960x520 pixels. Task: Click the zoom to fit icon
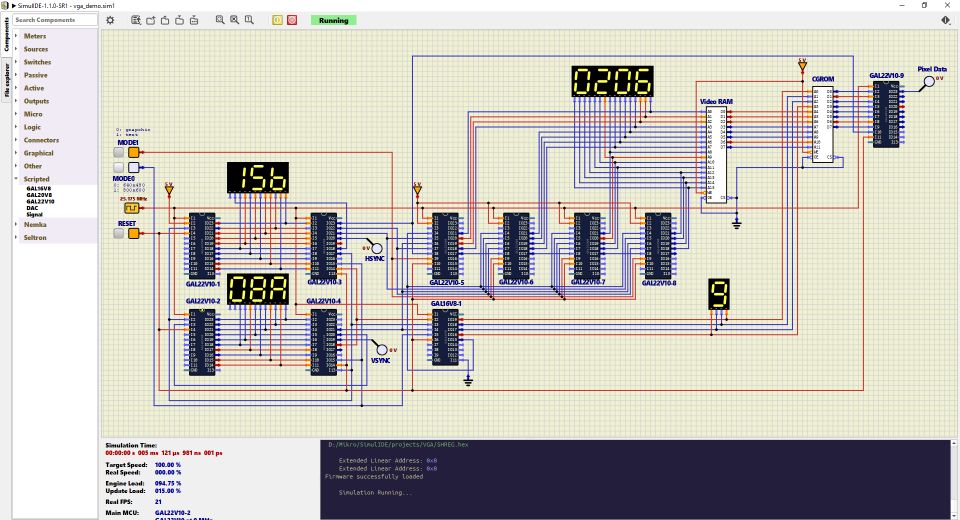point(220,20)
